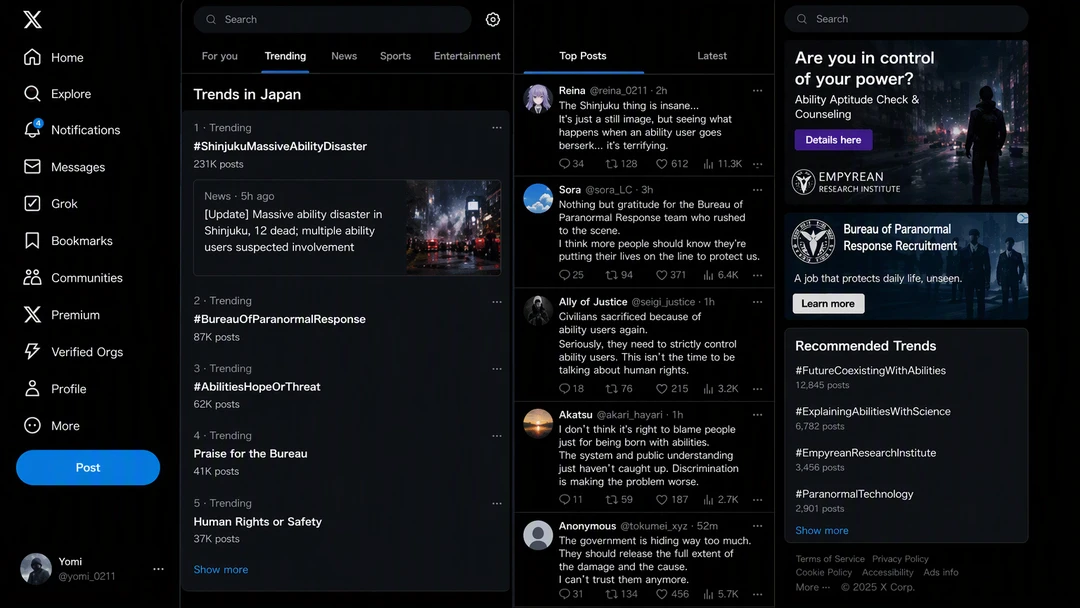Switch to the Entertainment tab
The width and height of the screenshot is (1080, 608).
467,56
